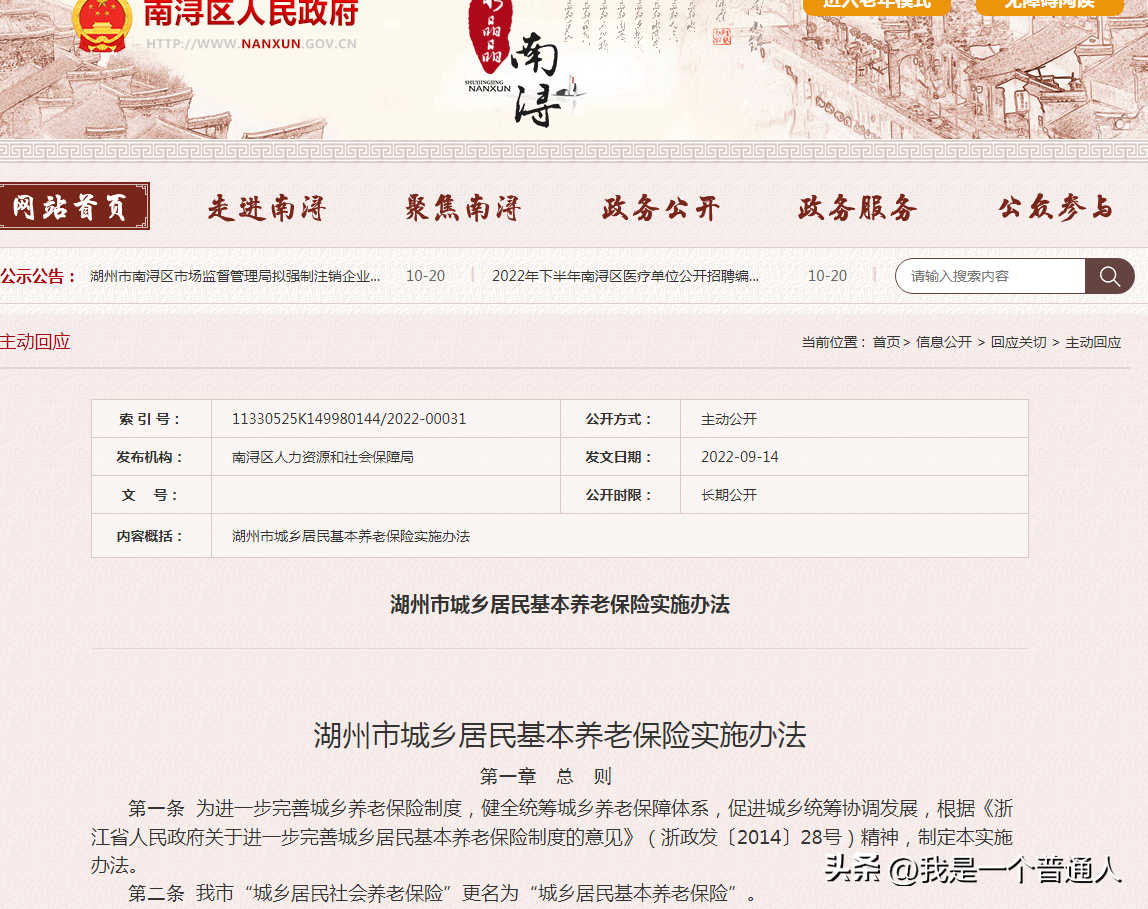Click 信息公开 breadcrumb link
Viewport: 1148px width, 909px height.
click(x=943, y=342)
